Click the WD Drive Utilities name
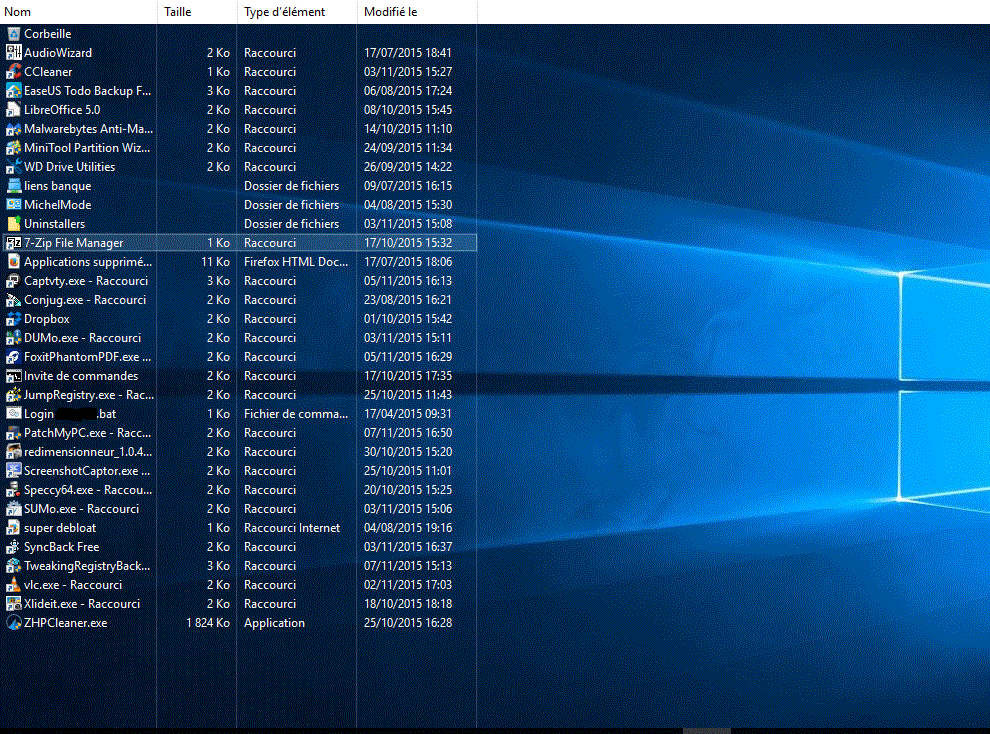 (69, 167)
